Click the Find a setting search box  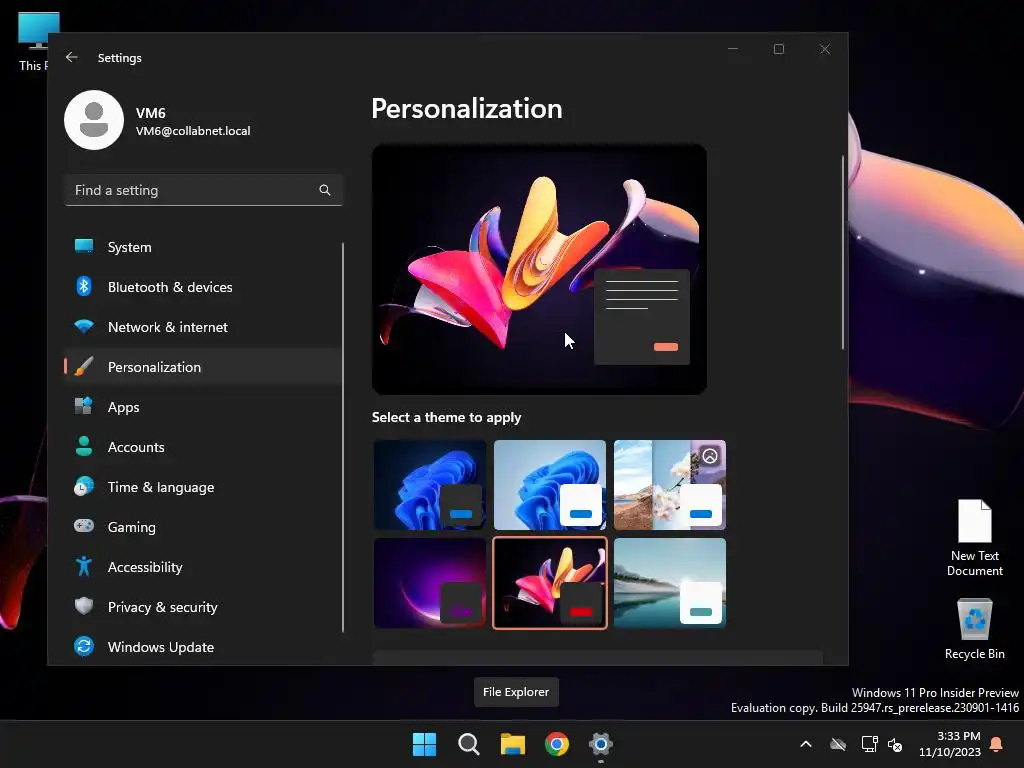point(204,190)
